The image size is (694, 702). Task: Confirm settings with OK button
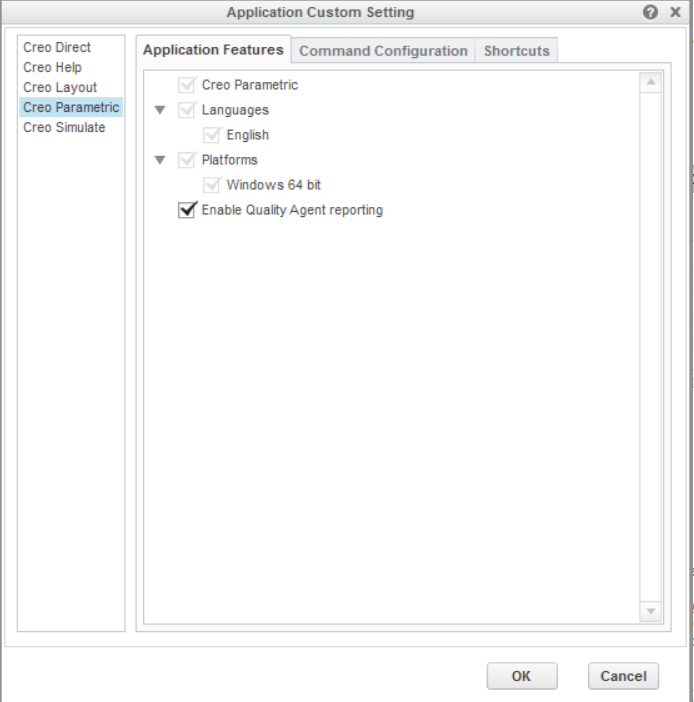[522, 676]
